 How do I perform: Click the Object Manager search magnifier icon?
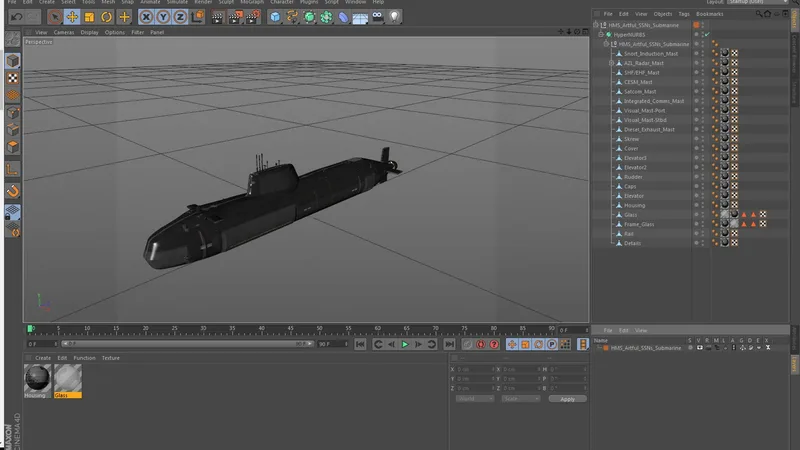coord(759,14)
